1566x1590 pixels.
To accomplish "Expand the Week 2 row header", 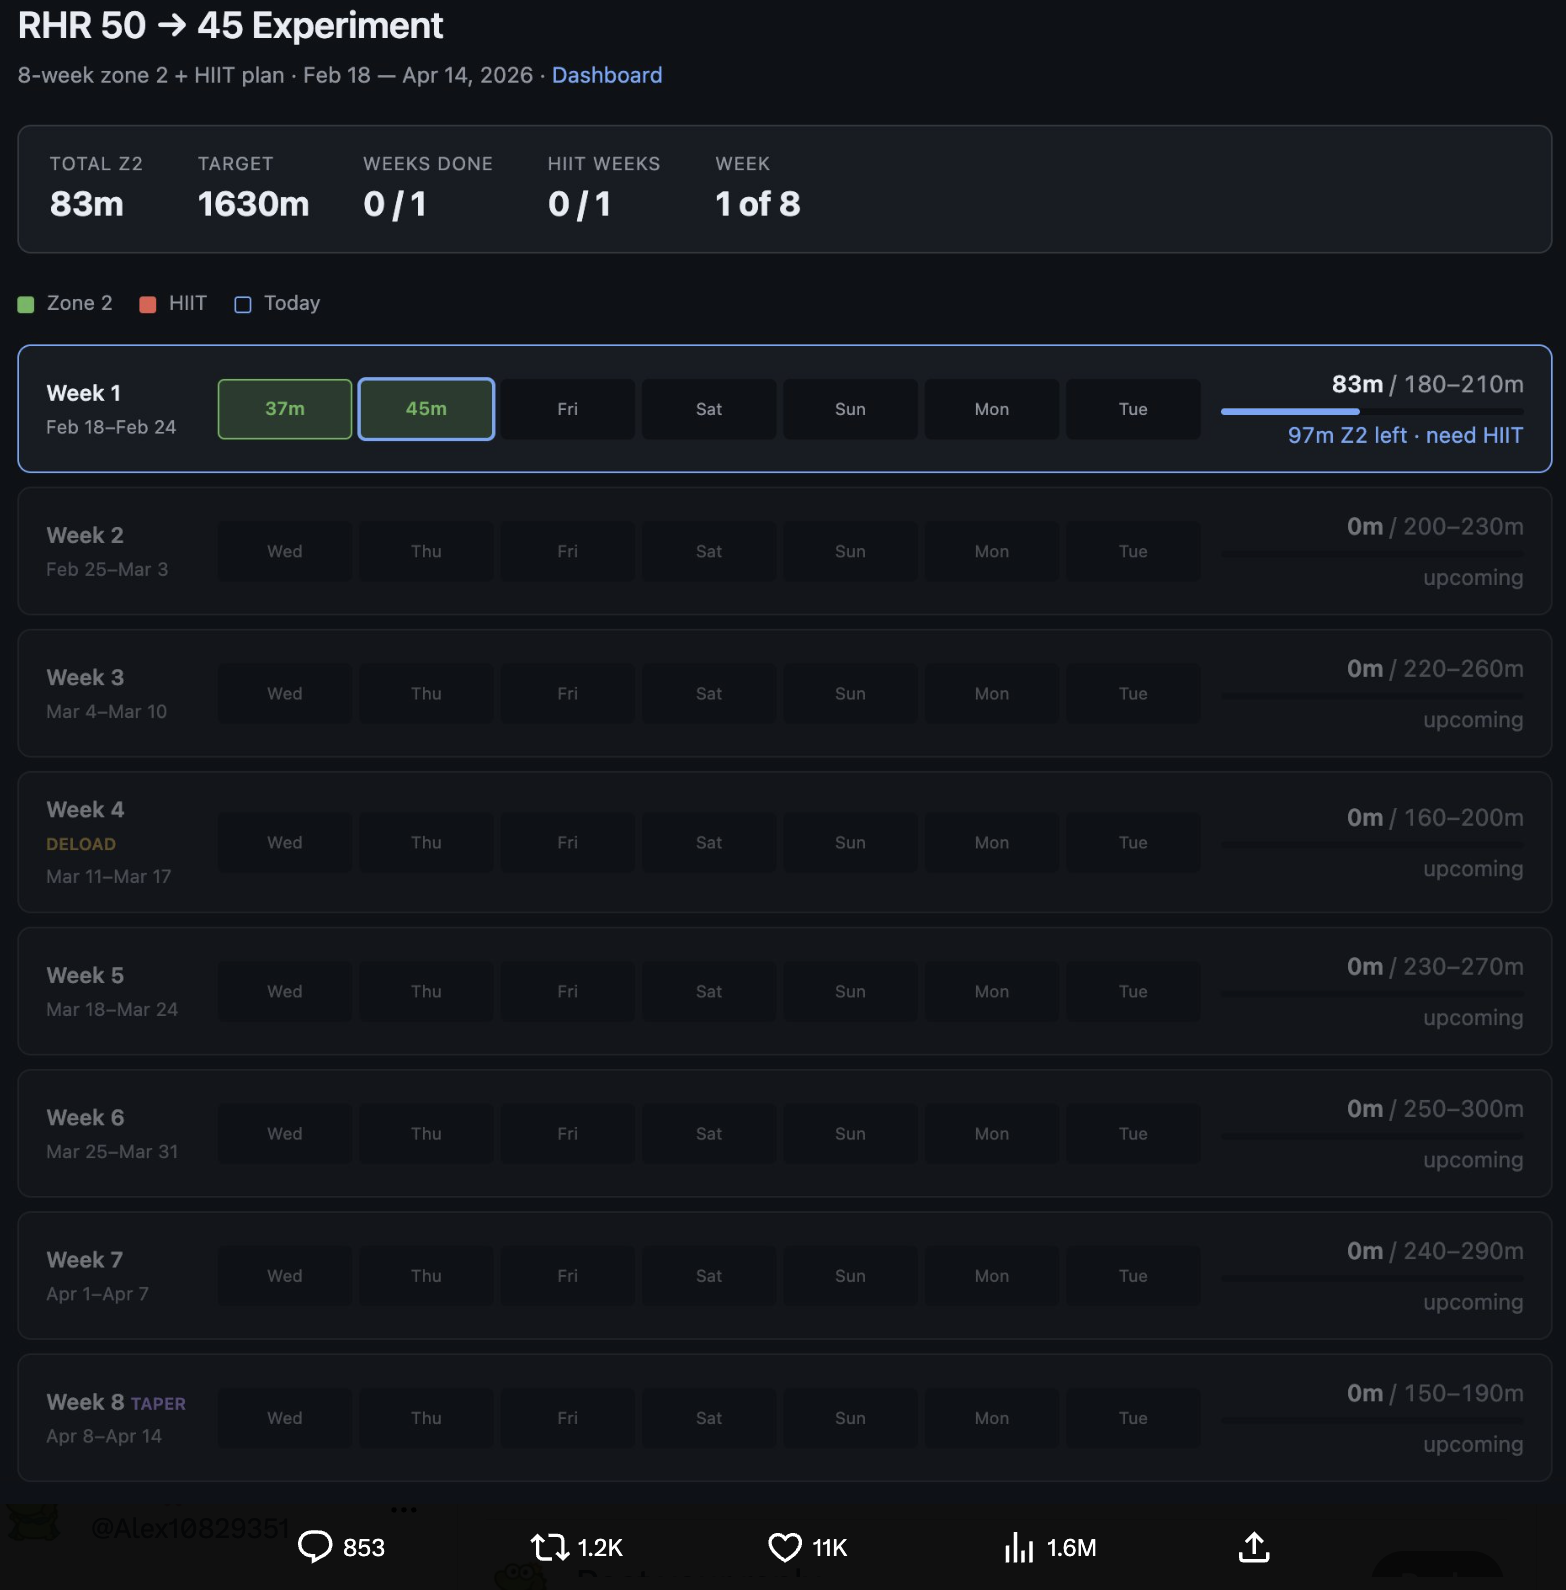I will click(85, 536).
